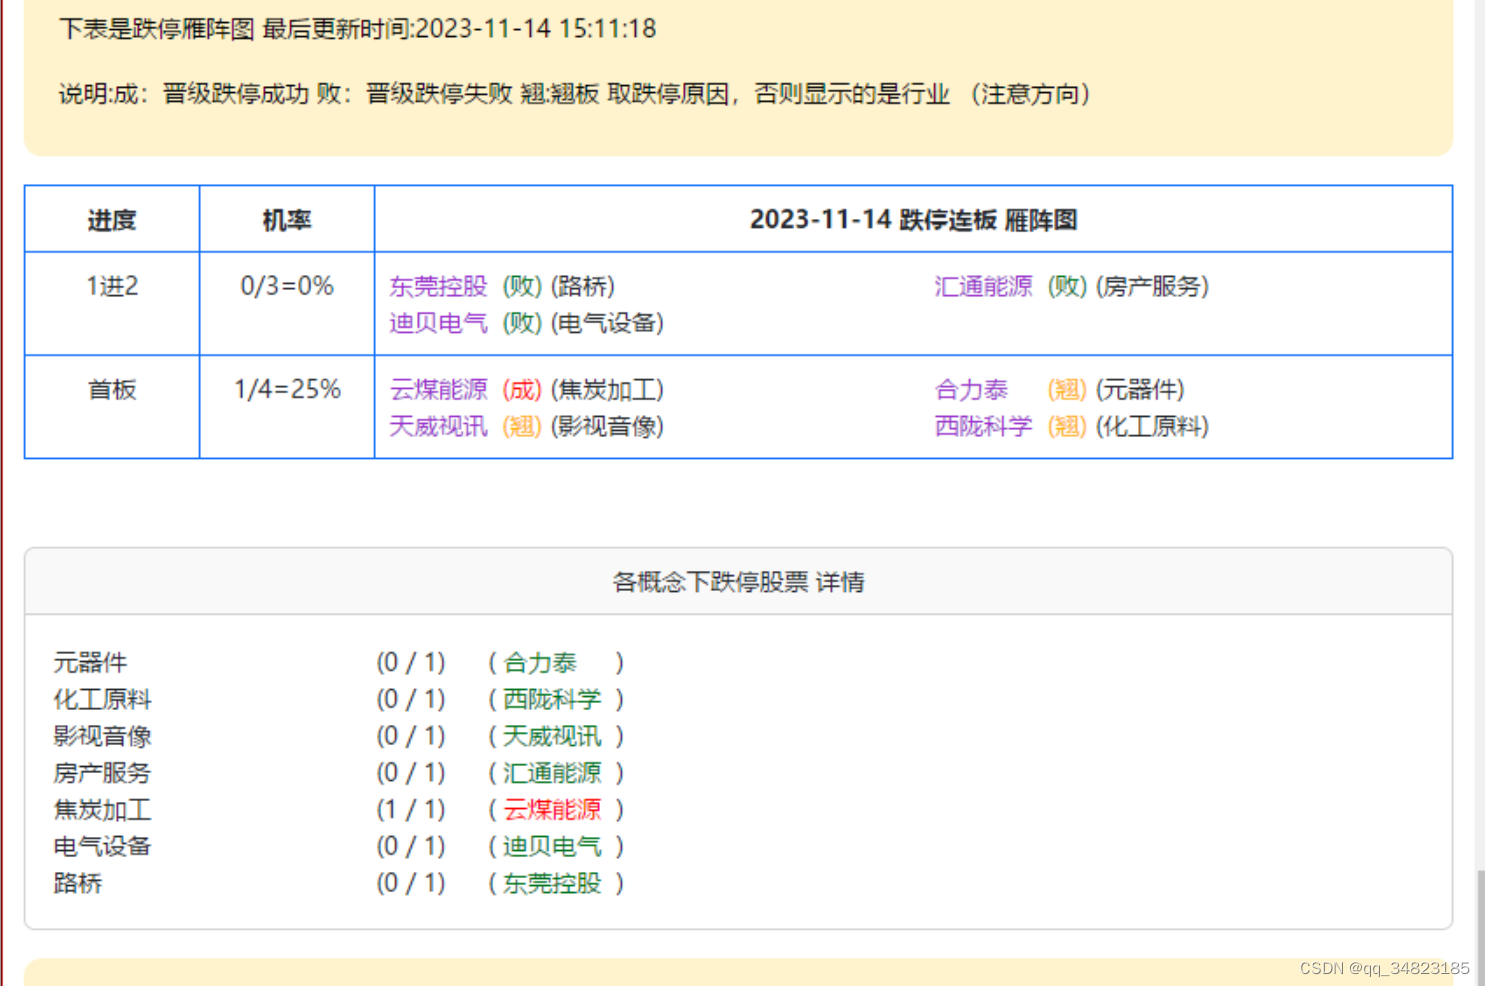Viewport: 1485px width, 986px height.
Task: Open 合力泰 link in the 首板 row
Action: click(x=971, y=390)
